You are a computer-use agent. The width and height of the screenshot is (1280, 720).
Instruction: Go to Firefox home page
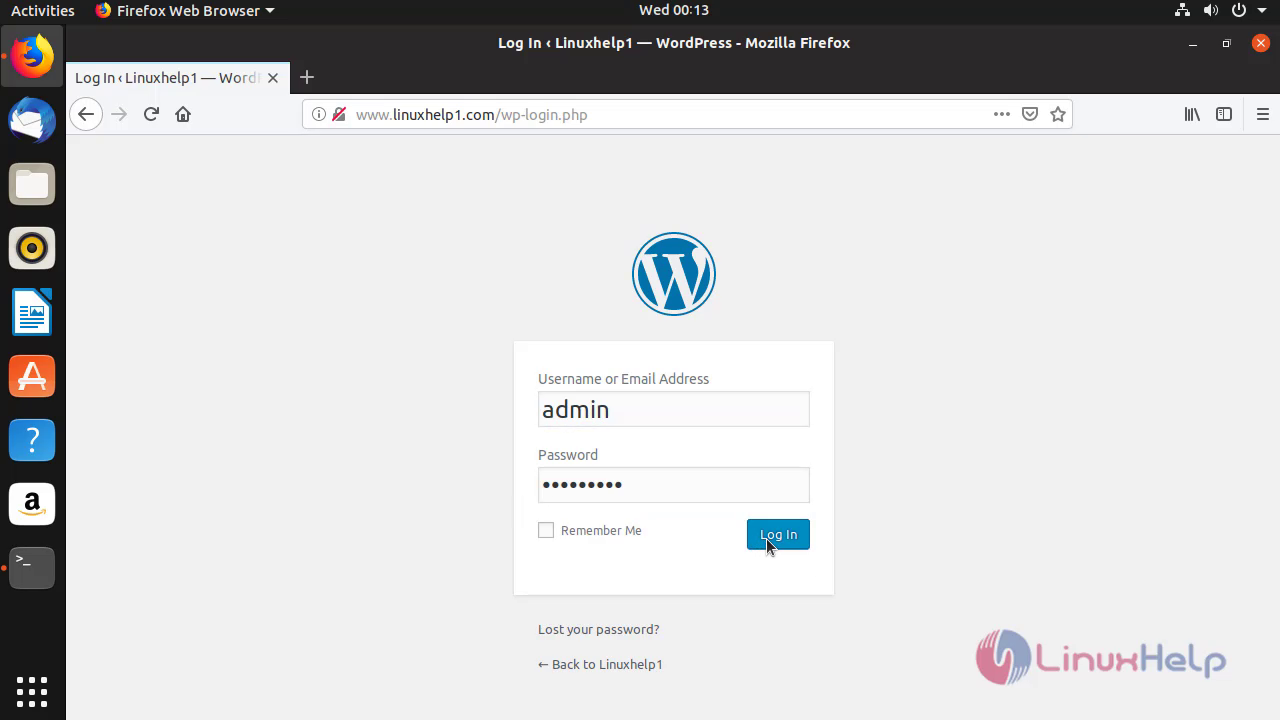click(x=183, y=114)
